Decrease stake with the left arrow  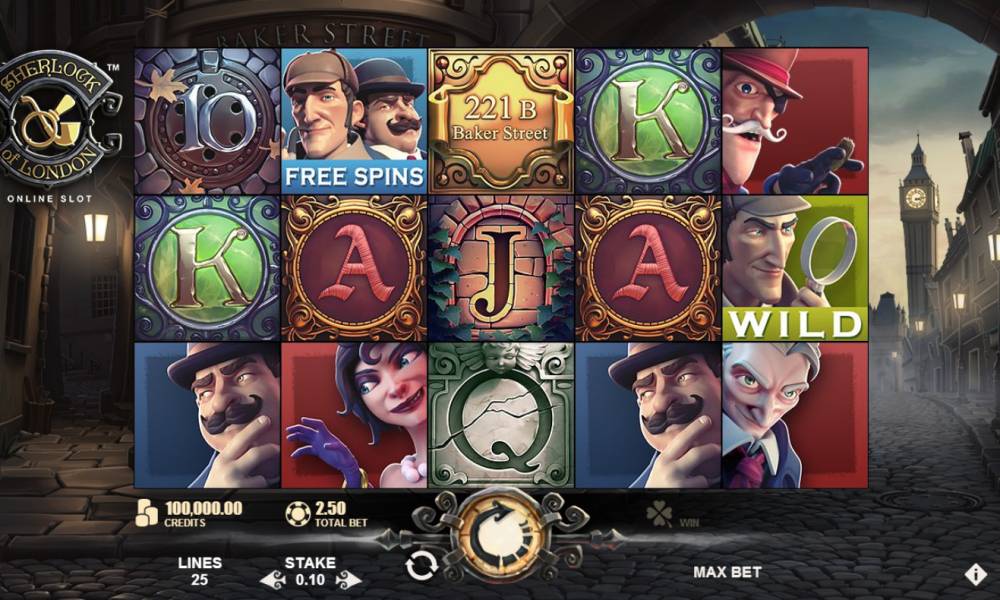pos(274,580)
